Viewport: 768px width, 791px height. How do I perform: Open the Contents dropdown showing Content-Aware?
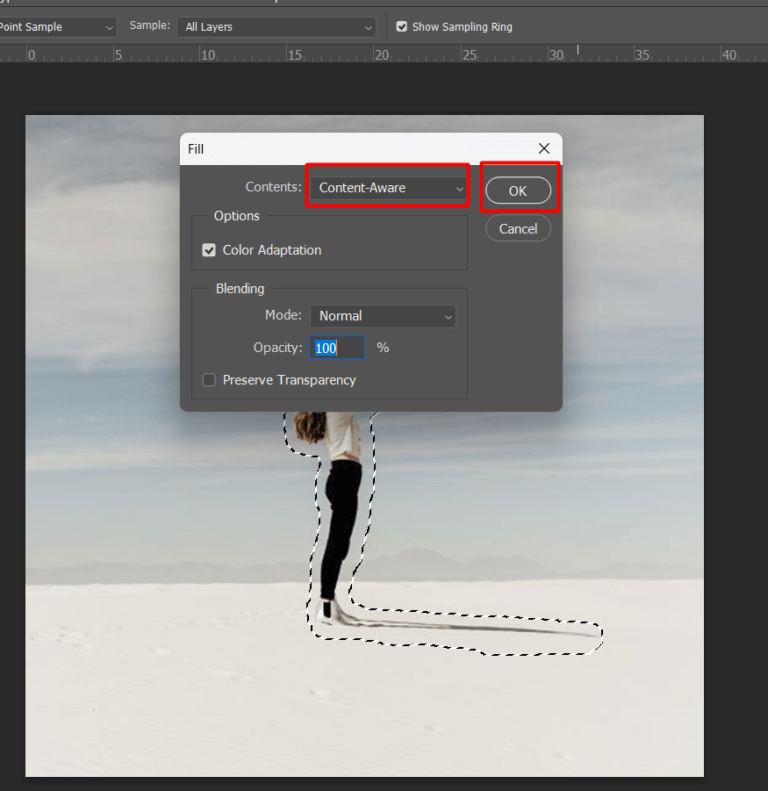click(x=388, y=188)
